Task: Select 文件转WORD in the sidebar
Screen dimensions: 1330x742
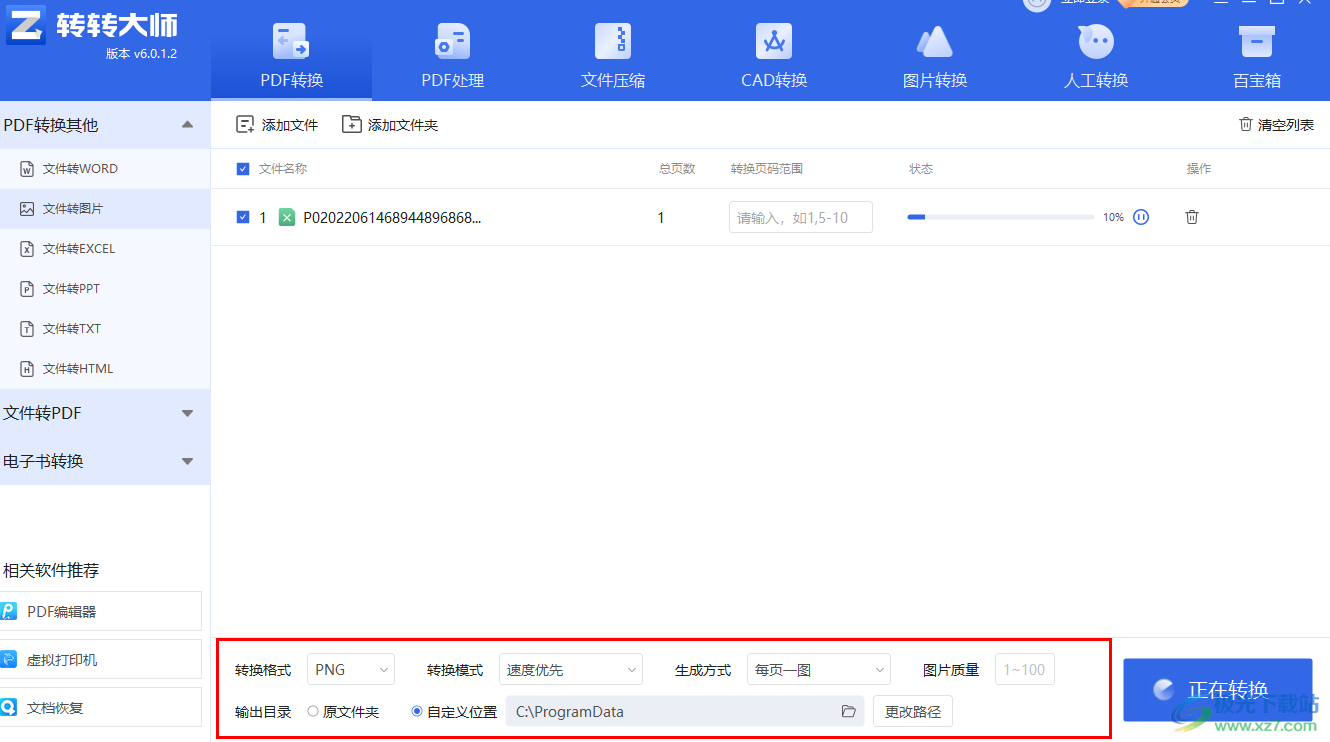Action: (x=105, y=169)
